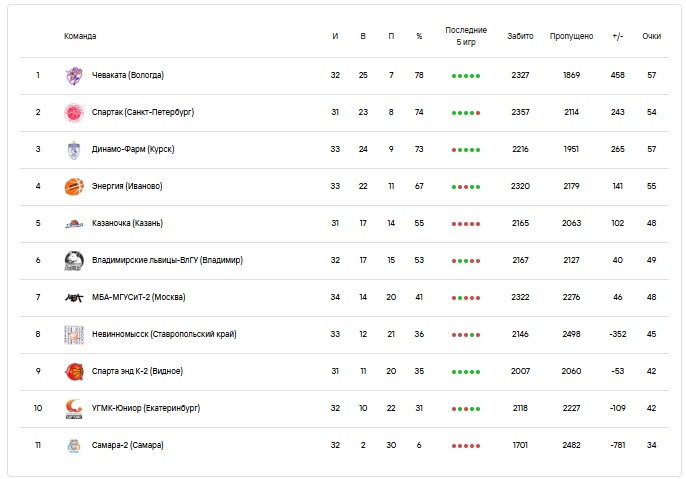686x479 pixels.
Task: Click Спартак's last-5-games indicator dots
Action: pos(466,113)
